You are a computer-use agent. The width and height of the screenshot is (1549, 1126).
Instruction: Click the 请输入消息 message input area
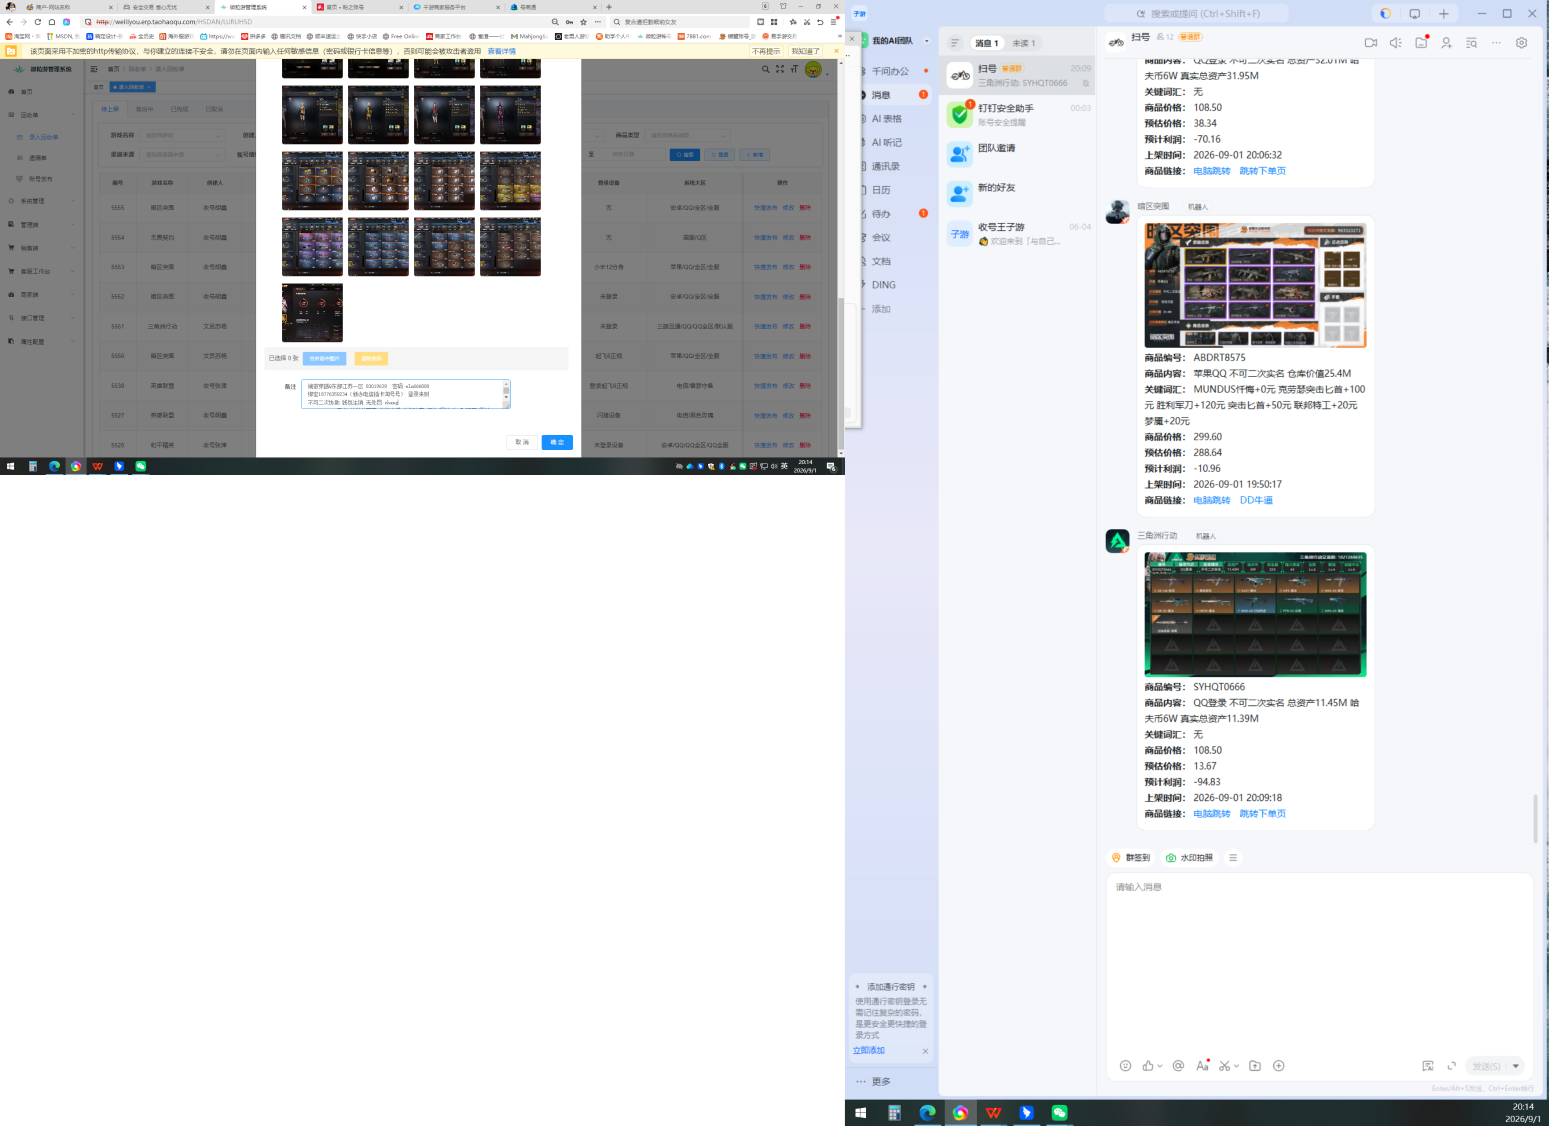(x=1319, y=962)
